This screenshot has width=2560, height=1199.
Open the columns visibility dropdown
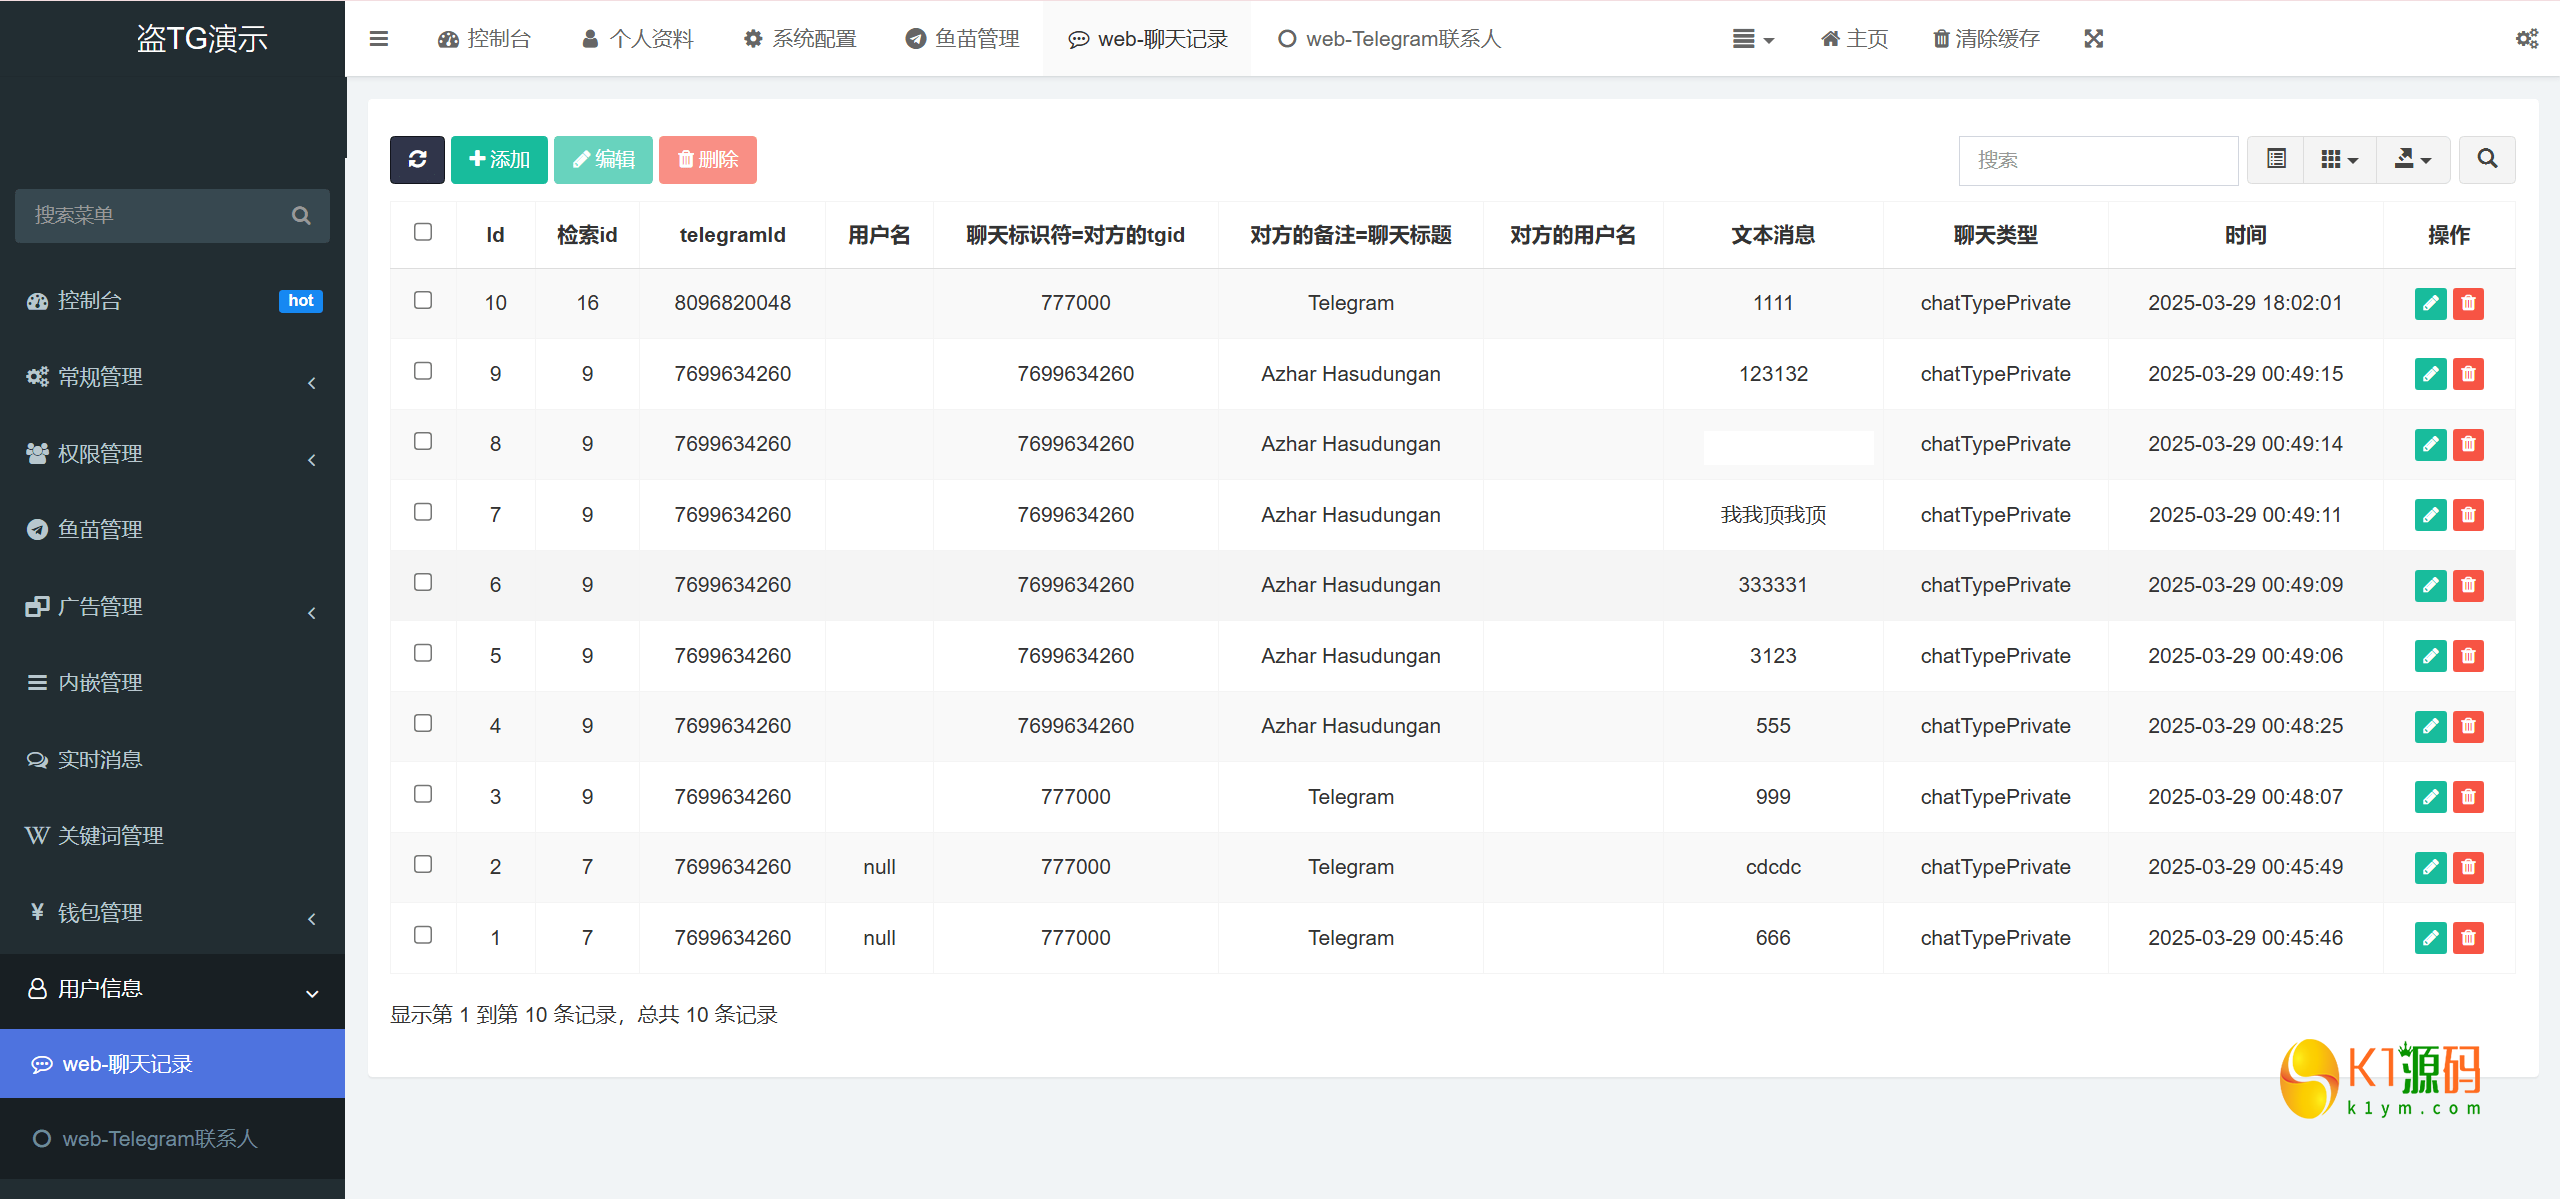click(x=2338, y=160)
